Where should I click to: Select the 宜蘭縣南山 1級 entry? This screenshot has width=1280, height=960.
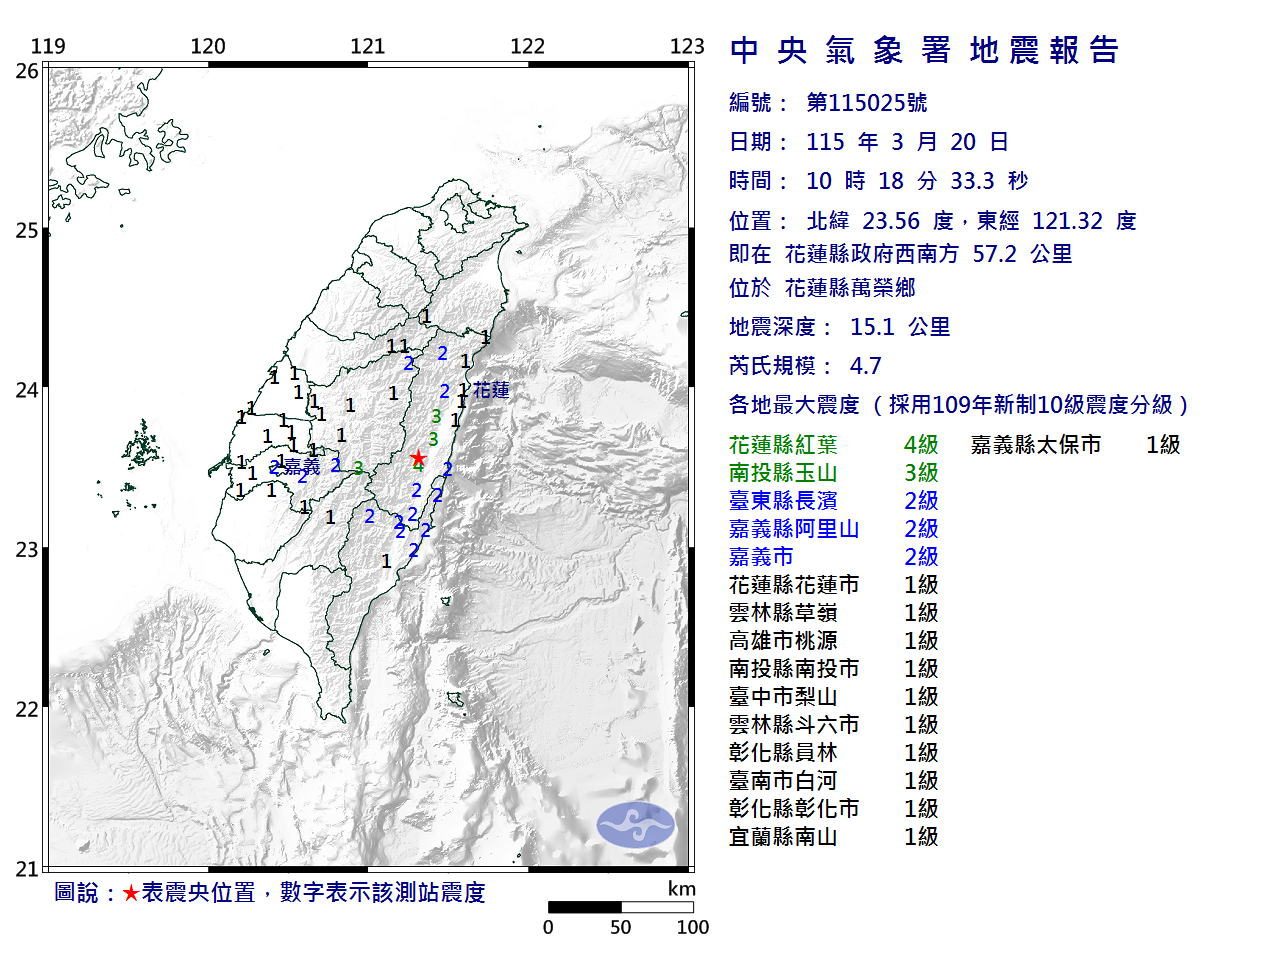[x=833, y=837]
